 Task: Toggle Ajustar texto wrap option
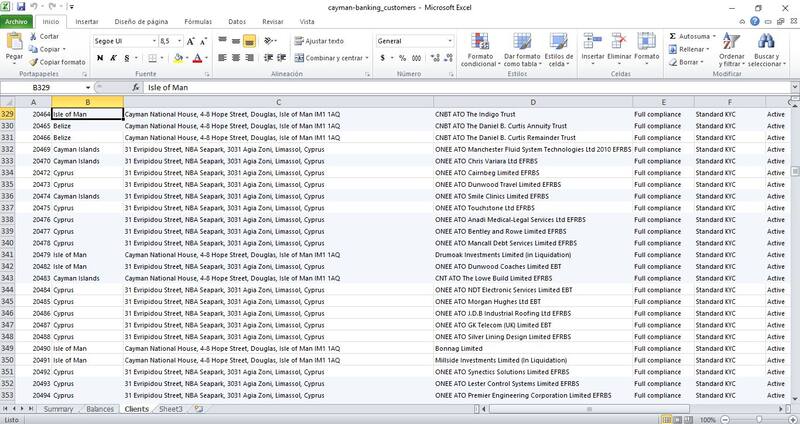pyautogui.click(x=317, y=41)
